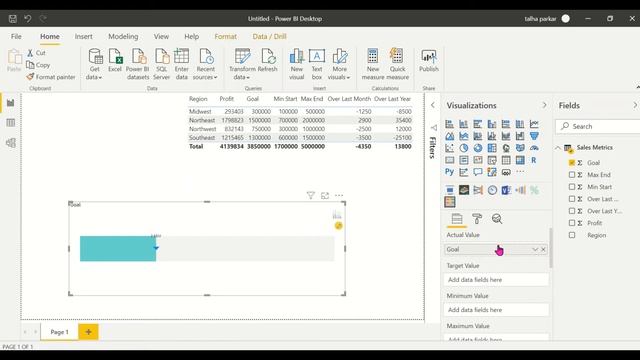The image size is (640, 360).
Task: Collapse the Sales Metrics table
Action: point(558,148)
